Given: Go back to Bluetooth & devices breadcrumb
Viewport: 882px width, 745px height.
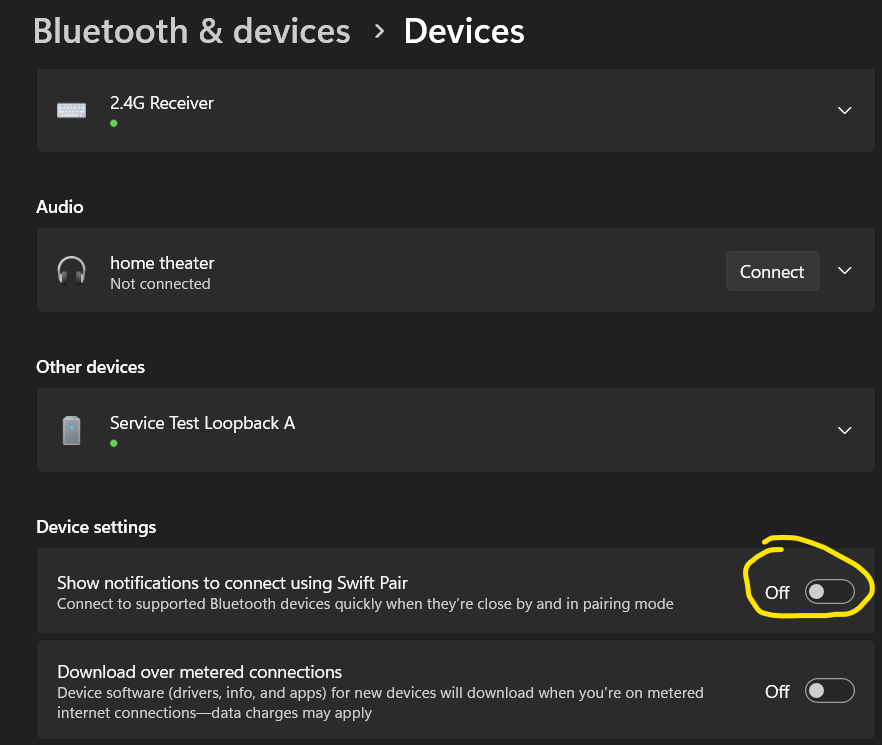Looking at the screenshot, I should tap(192, 31).
